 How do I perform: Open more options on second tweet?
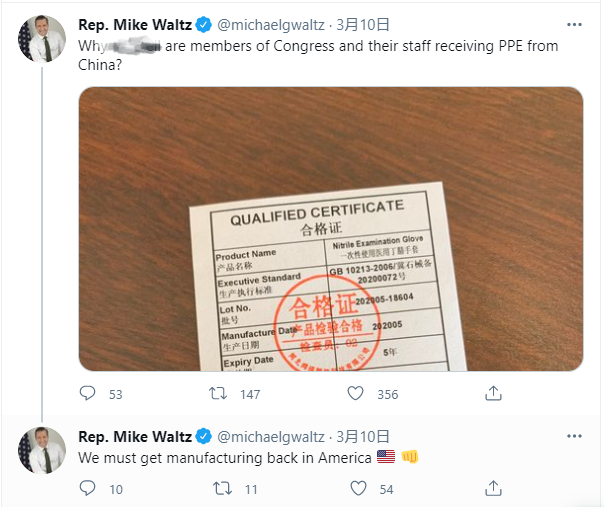pyautogui.click(x=573, y=436)
